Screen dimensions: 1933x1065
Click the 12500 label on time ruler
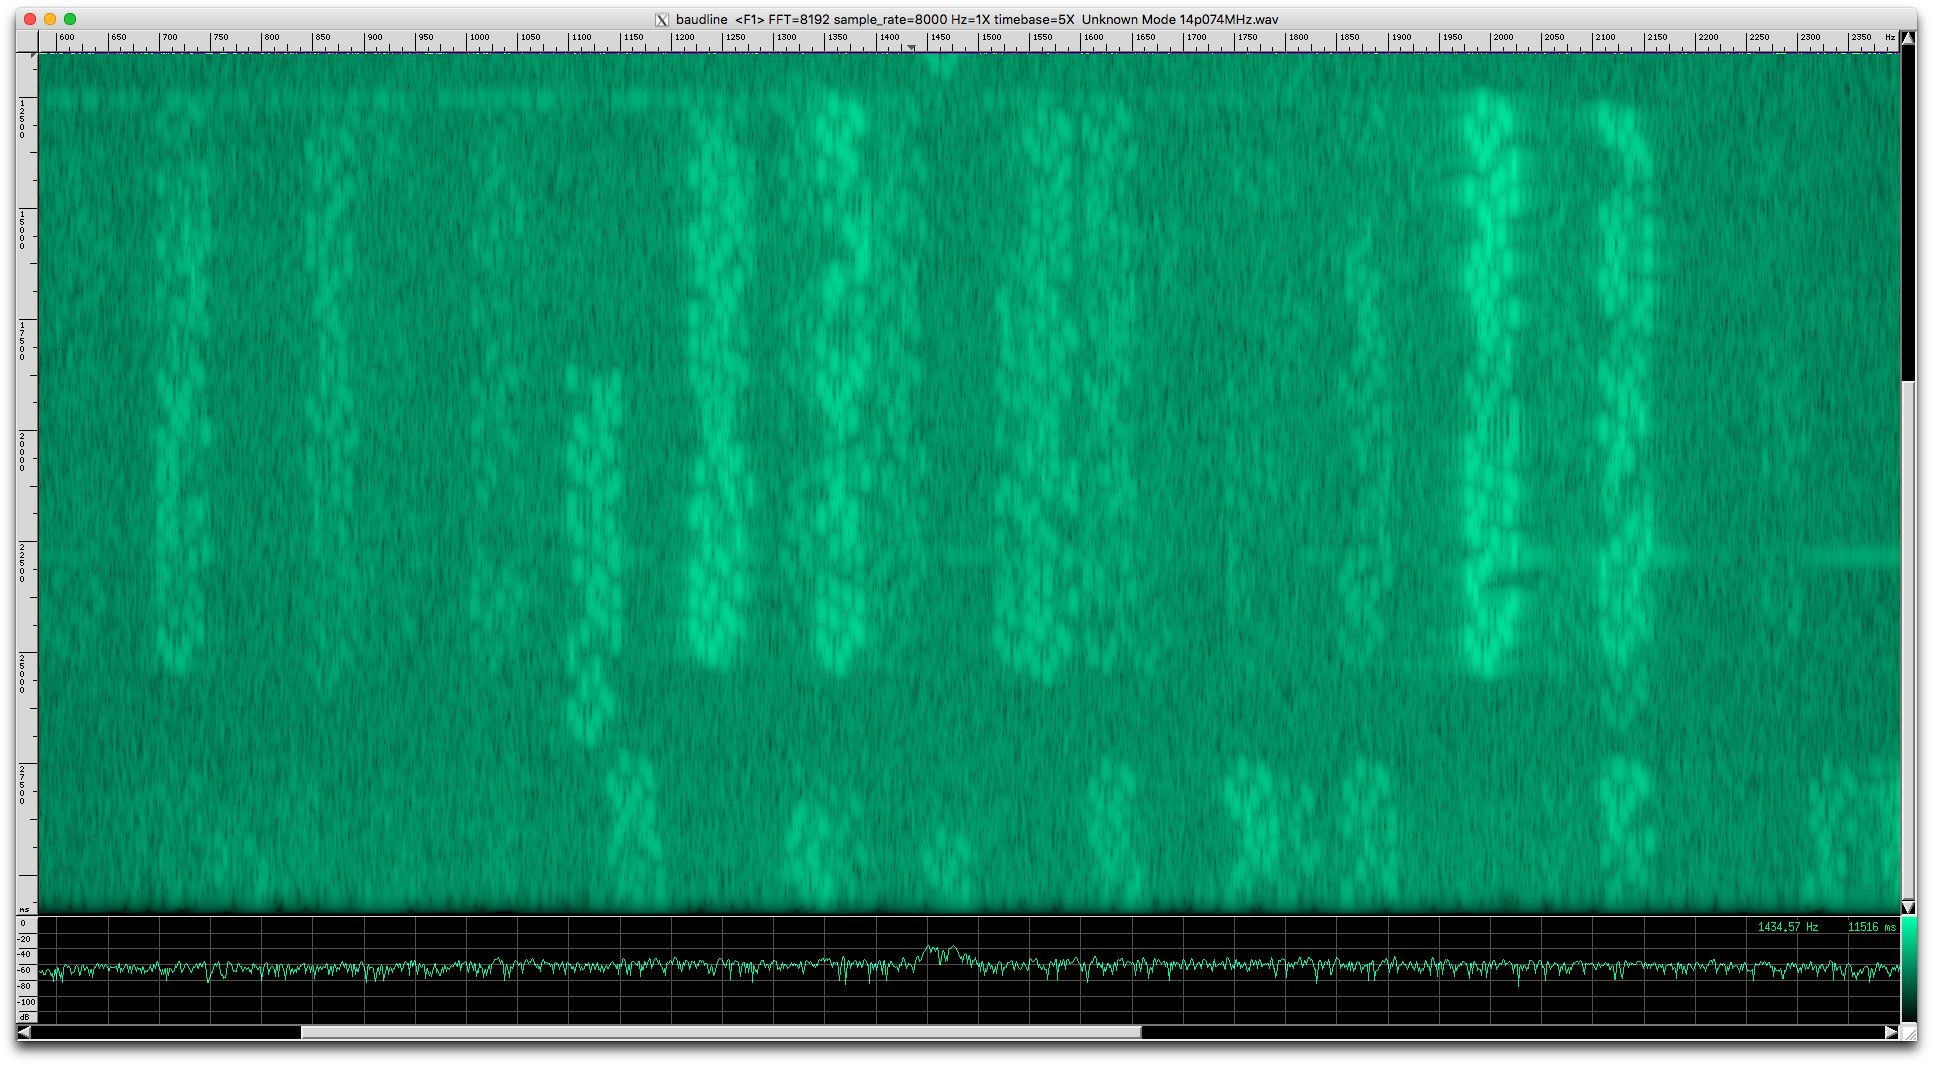(22, 119)
